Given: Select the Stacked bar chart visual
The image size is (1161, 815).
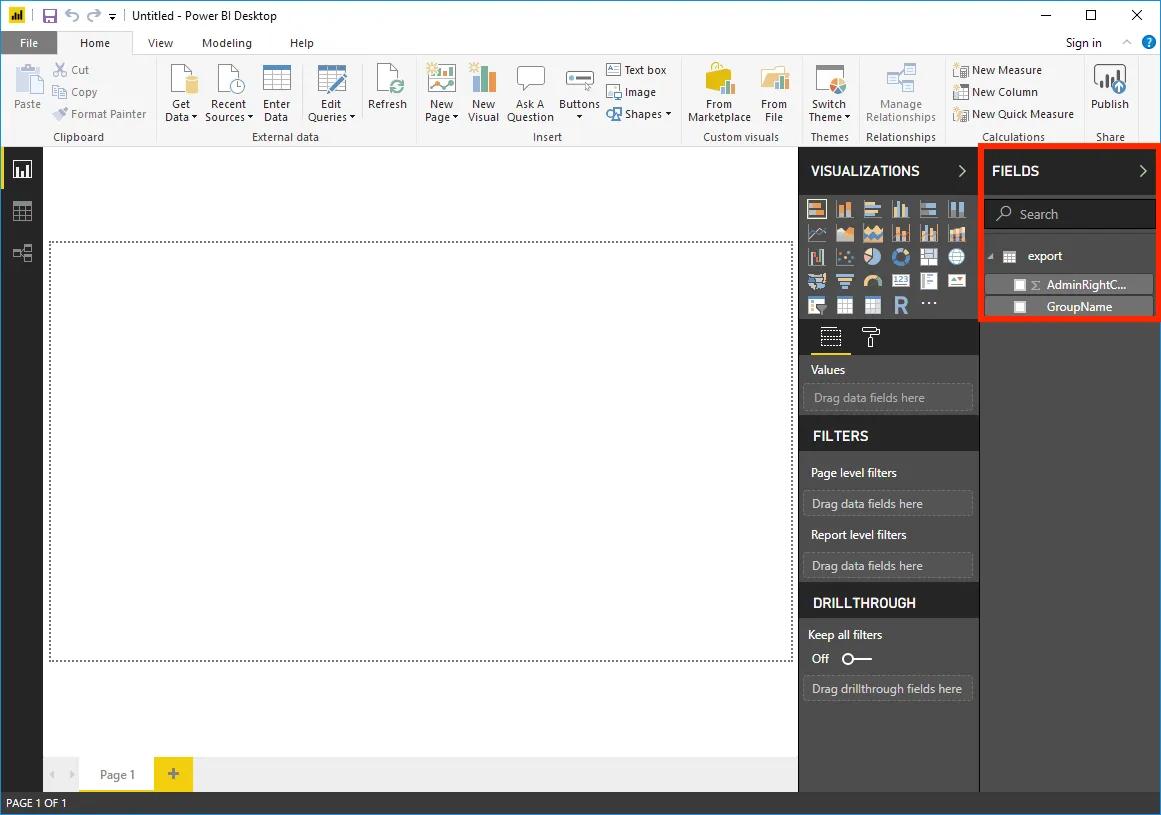Looking at the screenshot, I should pos(817,209).
